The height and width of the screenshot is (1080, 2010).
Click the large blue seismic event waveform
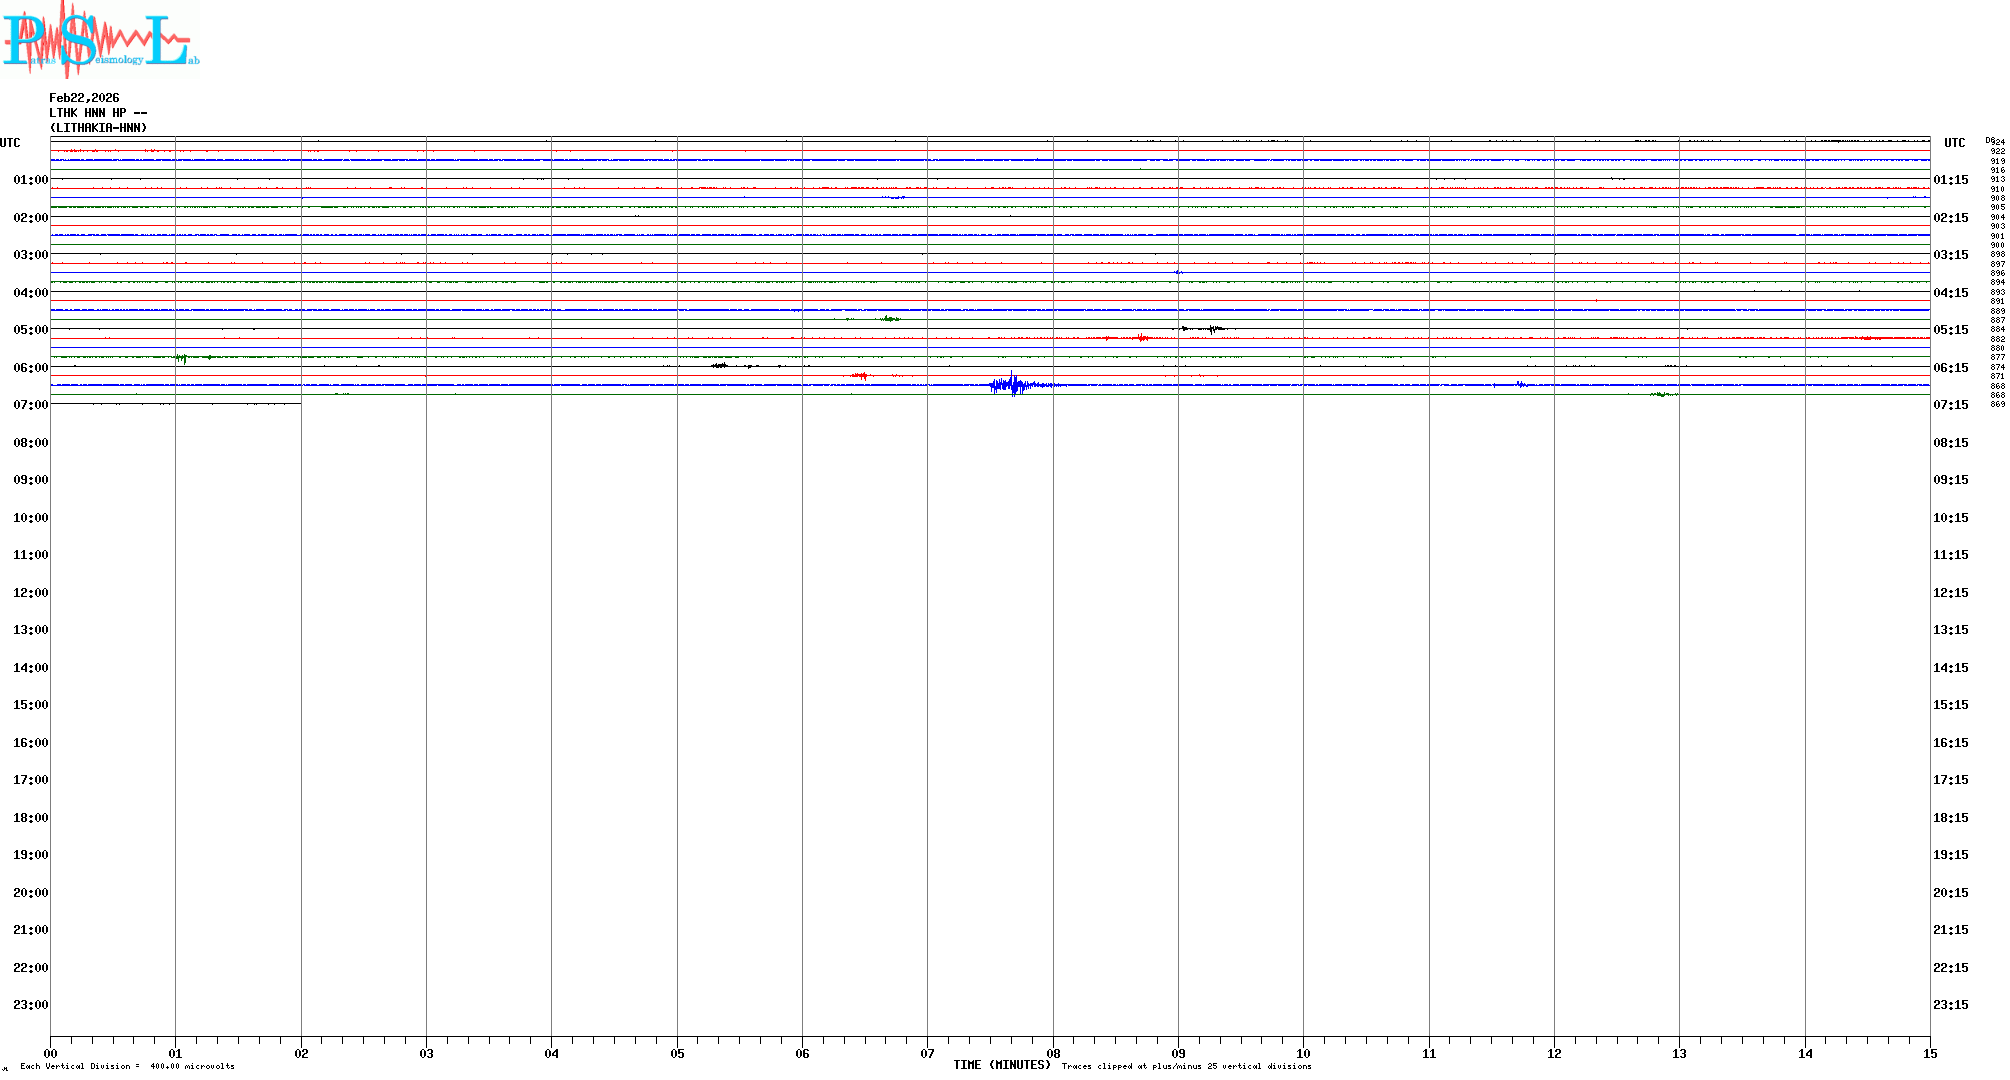pyautogui.click(x=1015, y=385)
